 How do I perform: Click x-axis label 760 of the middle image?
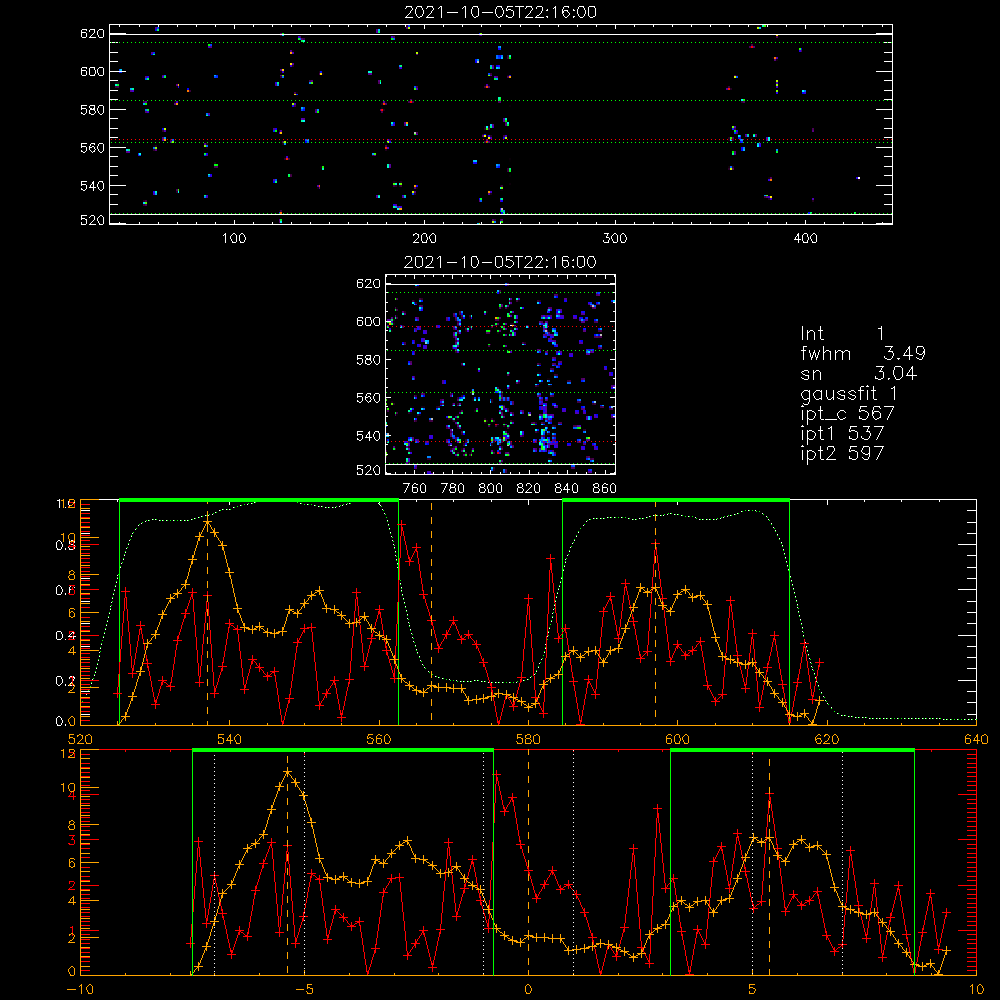click(x=415, y=489)
